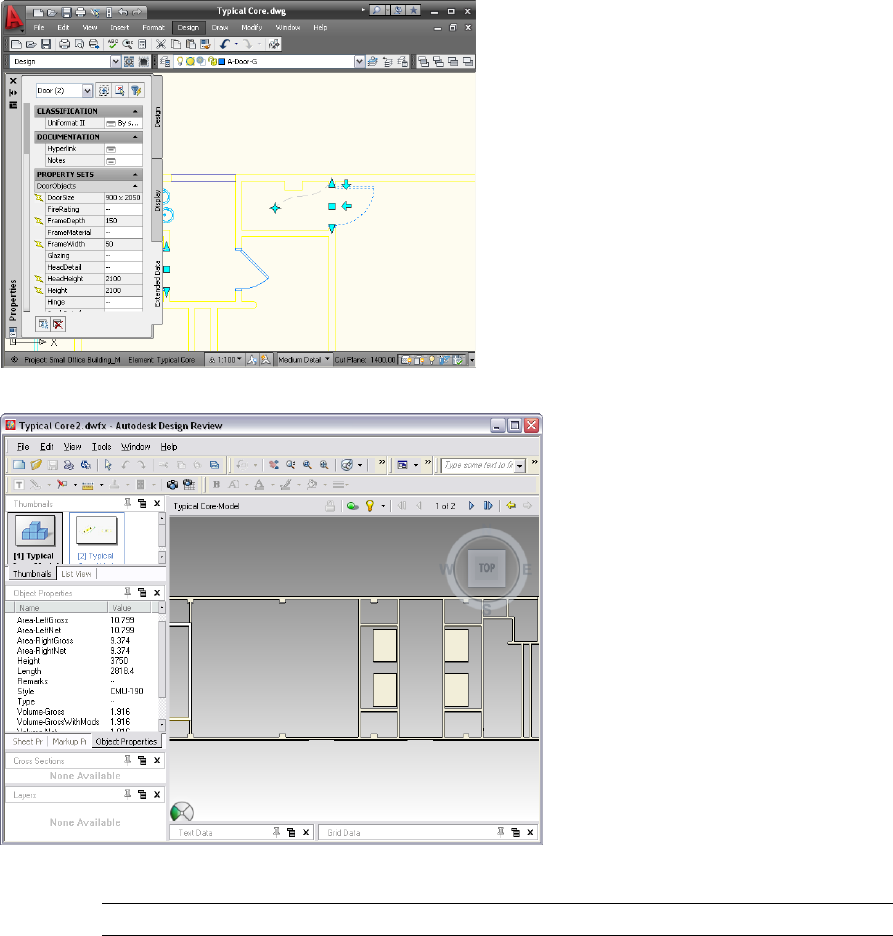
Task: Open Design Review search text dropdown arrow
Action: pyautogui.click(x=520, y=466)
